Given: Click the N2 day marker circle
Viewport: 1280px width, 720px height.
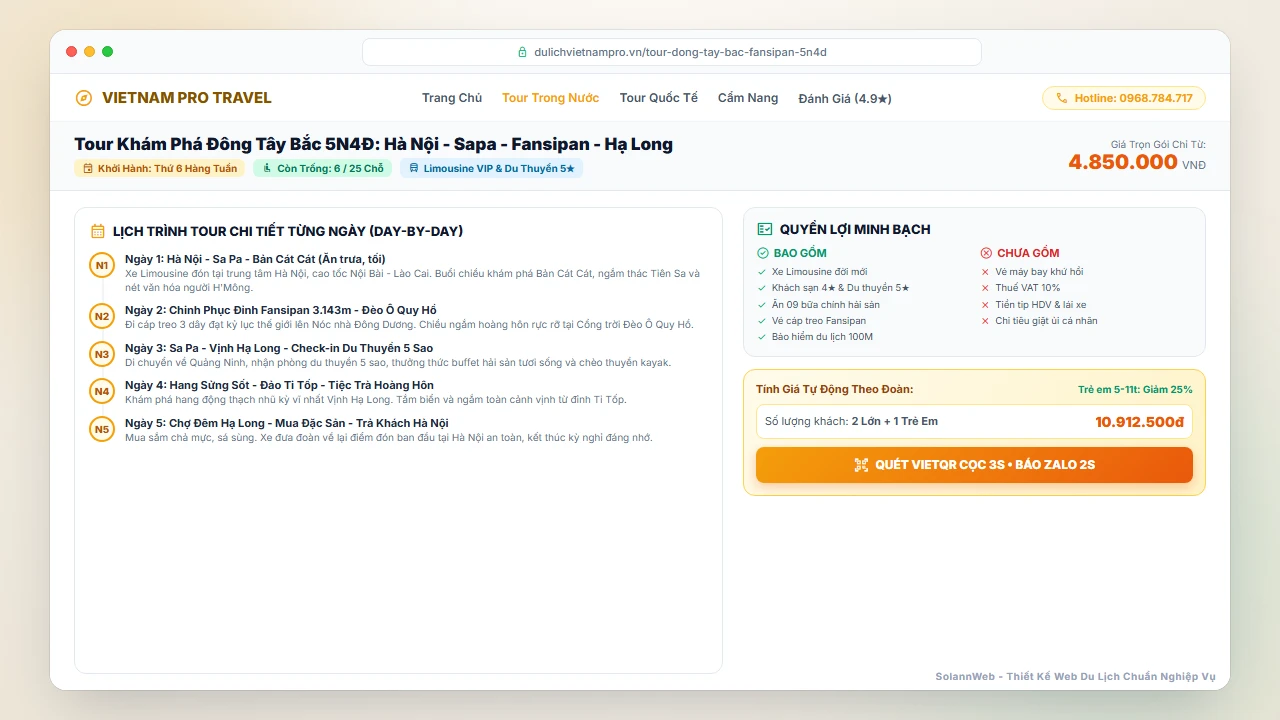Looking at the screenshot, I should pyautogui.click(x=102, y=316).
